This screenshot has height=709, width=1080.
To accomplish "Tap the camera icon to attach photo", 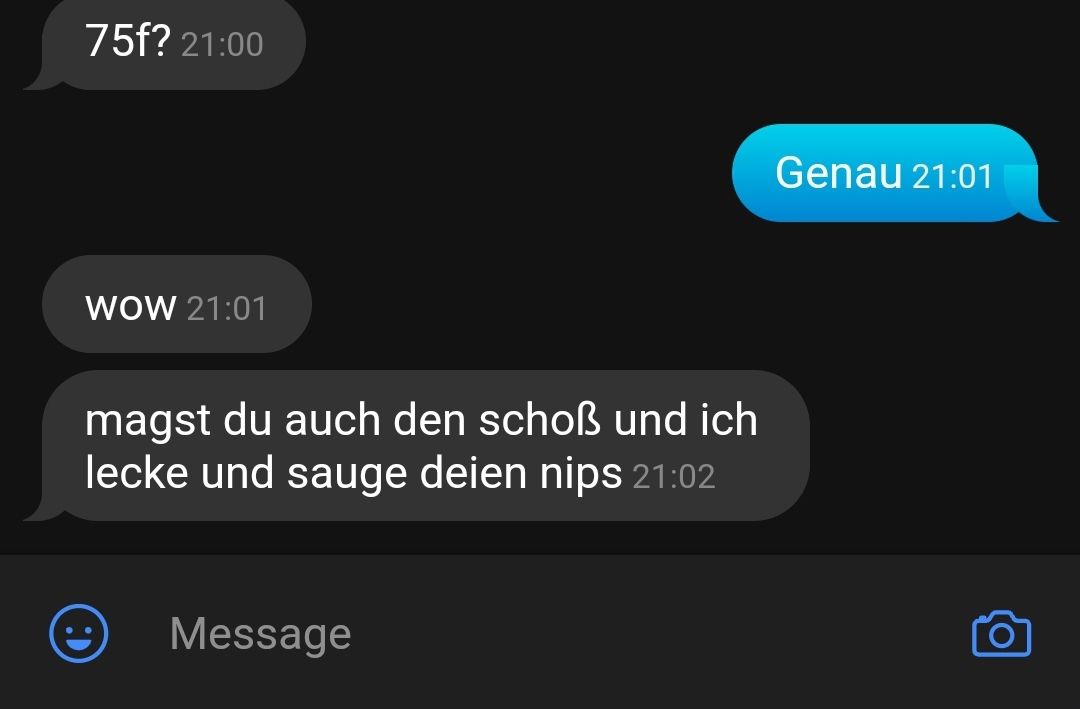I will coord(1001,633).
